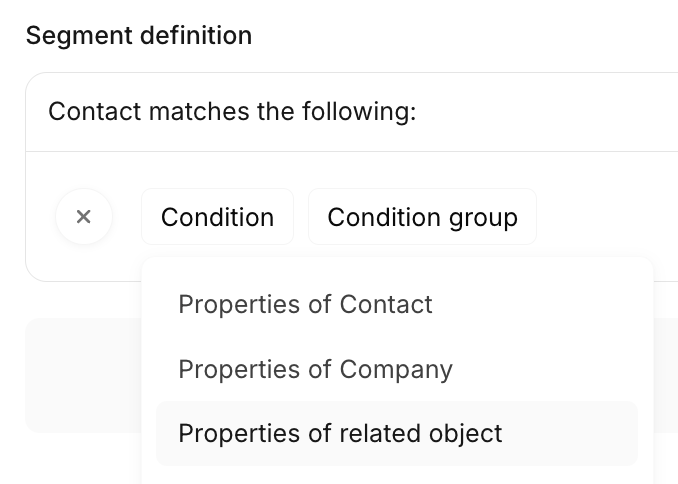Filter by Contact properties in the dropdown
678x484 pixels.
(305, 304)
